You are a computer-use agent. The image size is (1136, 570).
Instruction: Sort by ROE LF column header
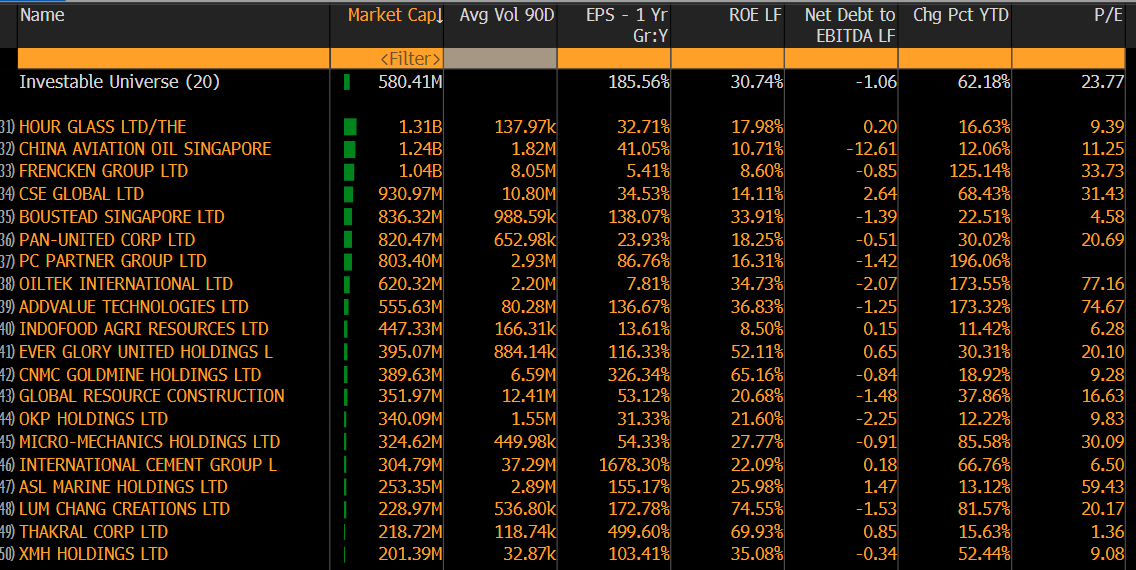755,15
